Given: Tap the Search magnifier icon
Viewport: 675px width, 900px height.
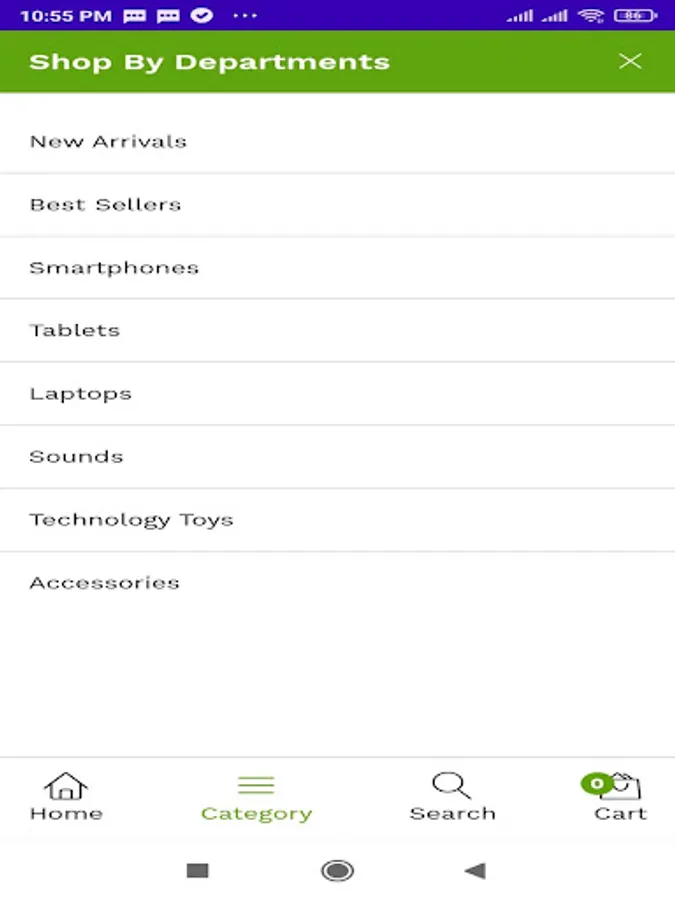Looking at the screenshot, I should click(x=451, y=786).
